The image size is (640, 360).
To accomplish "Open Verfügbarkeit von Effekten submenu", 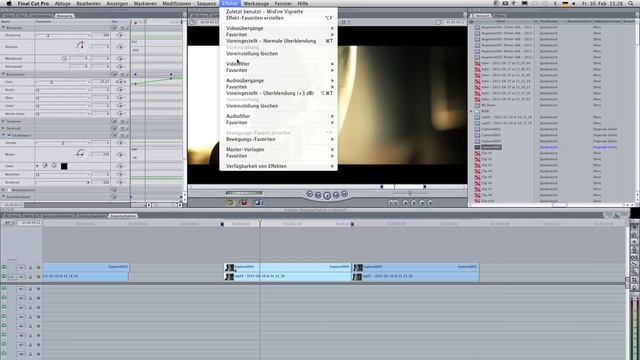I will pos(278,167).
